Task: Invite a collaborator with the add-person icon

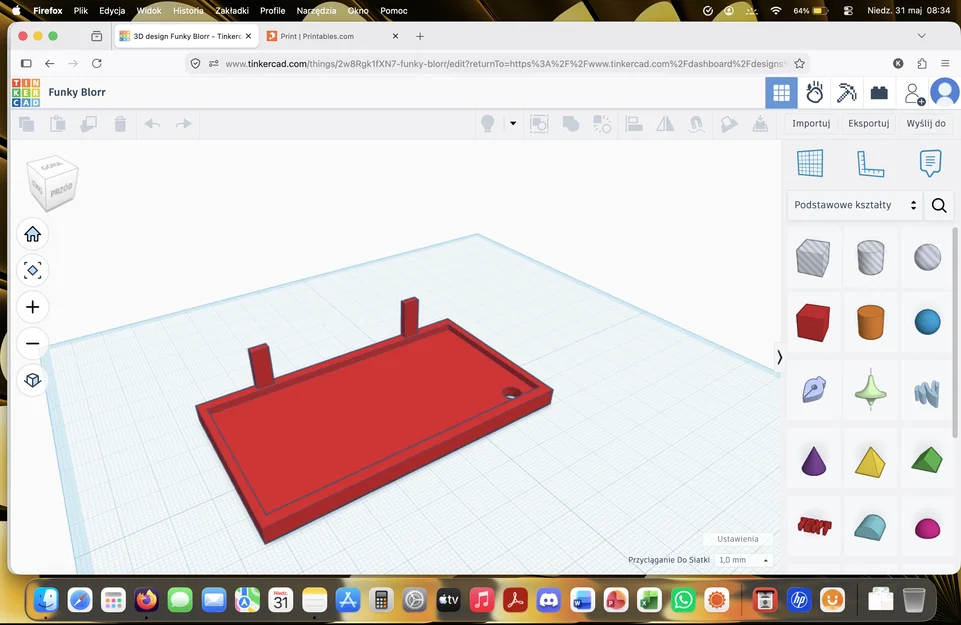Action: [914, 93]
